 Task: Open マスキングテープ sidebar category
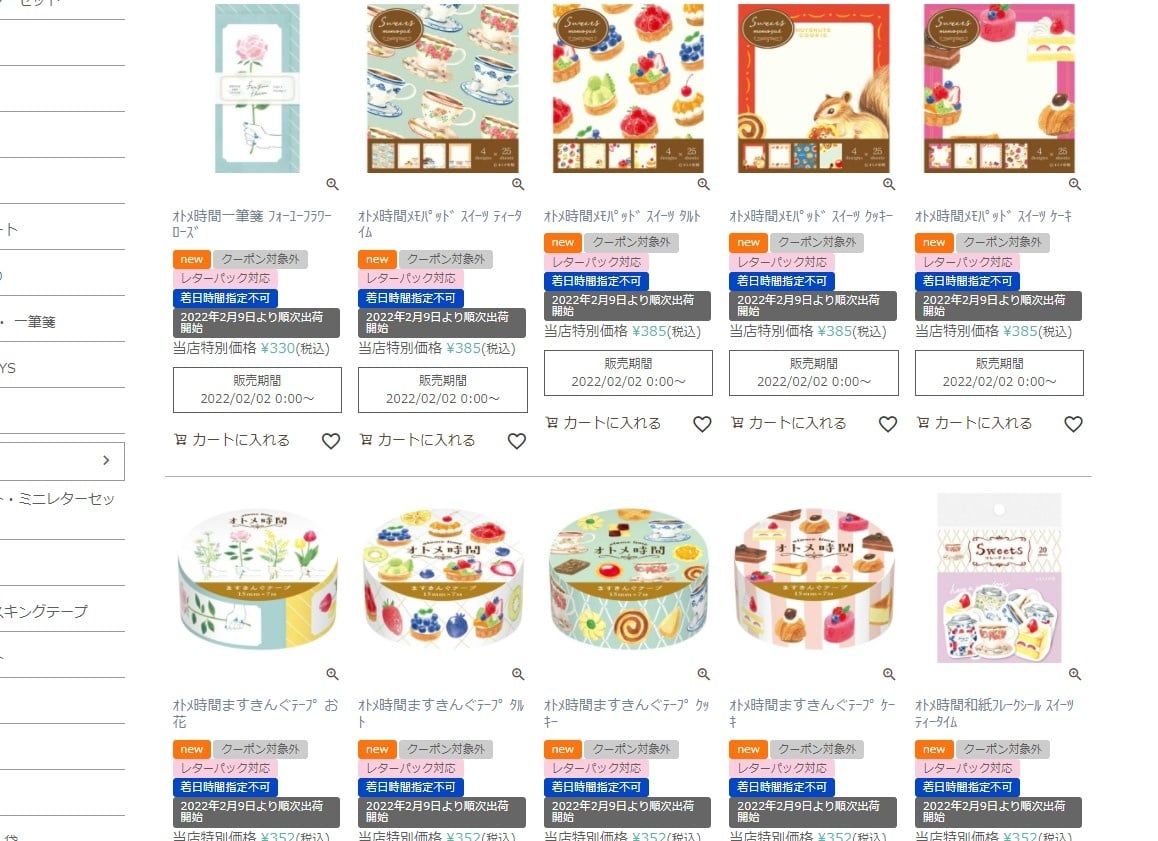(44, 611)
